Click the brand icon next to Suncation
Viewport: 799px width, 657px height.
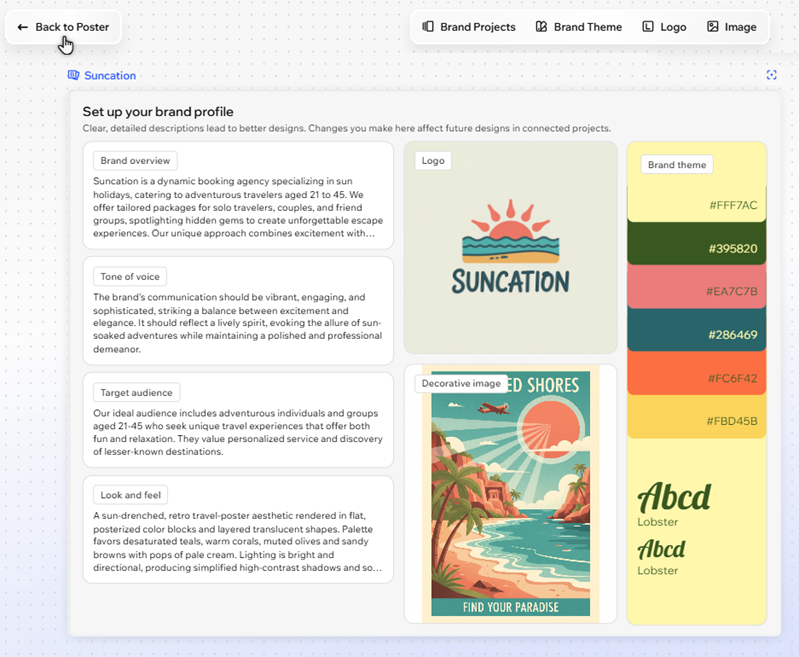73,75
